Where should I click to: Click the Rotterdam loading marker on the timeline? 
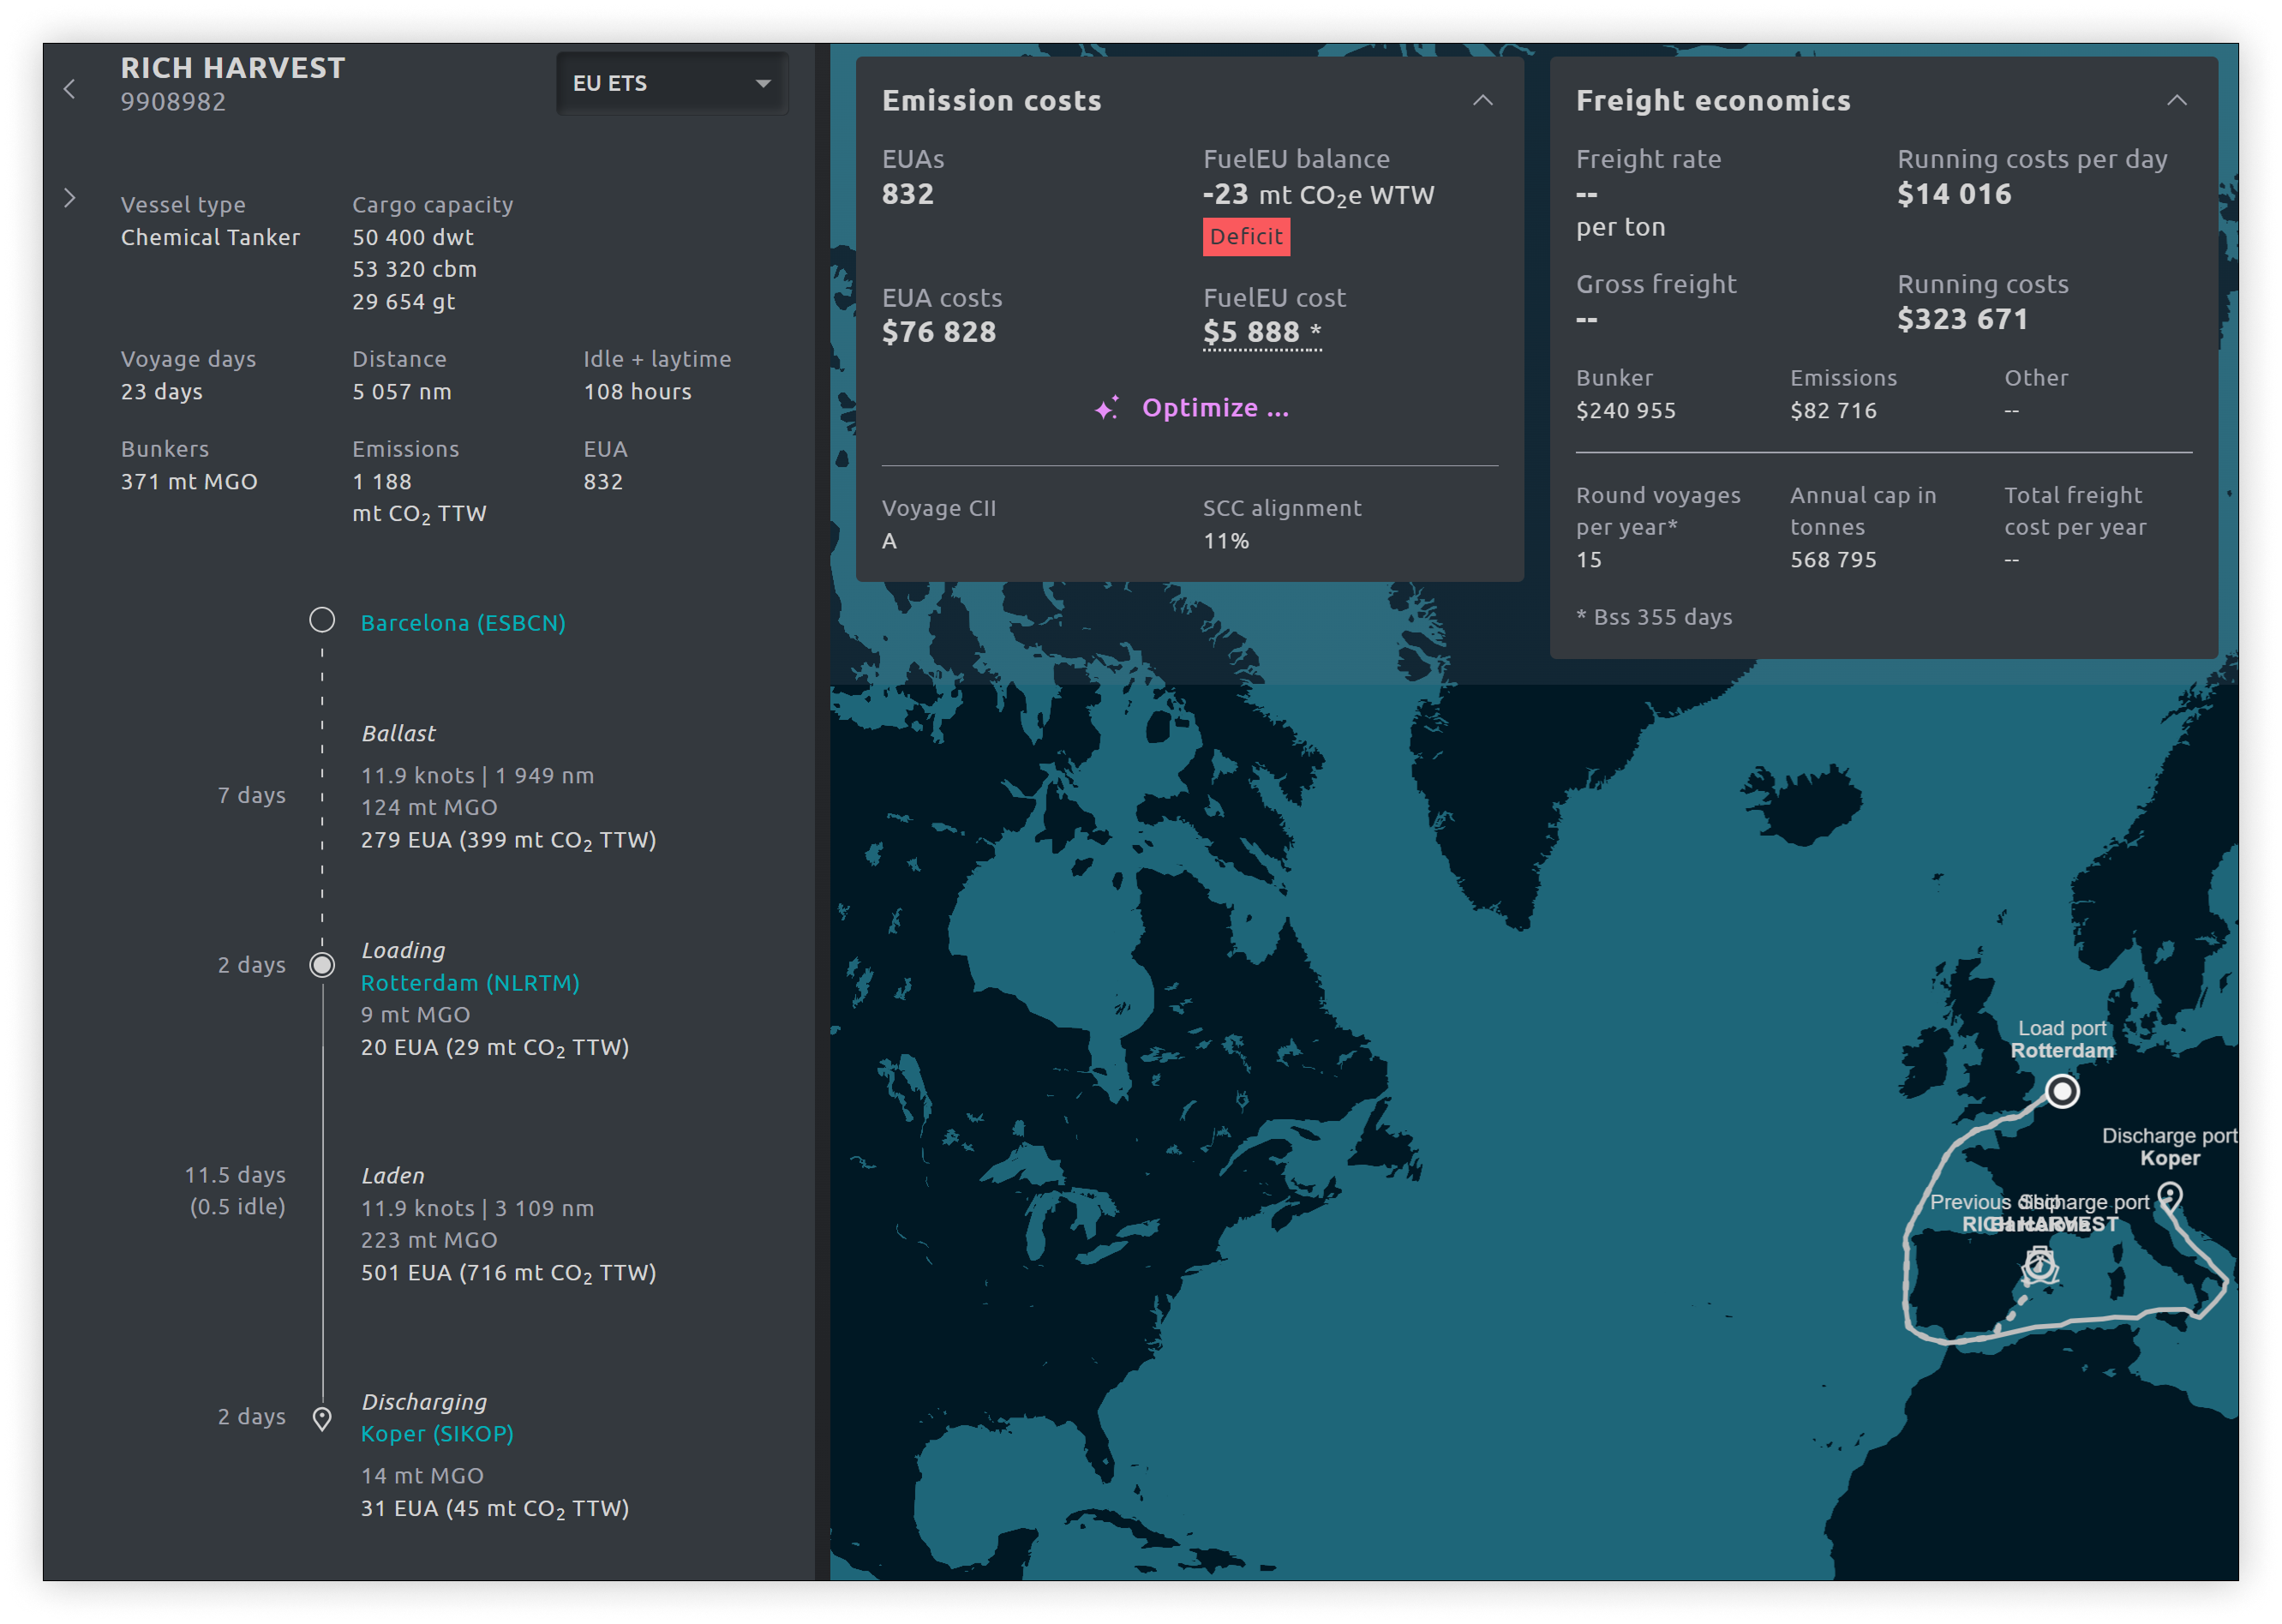322,965
